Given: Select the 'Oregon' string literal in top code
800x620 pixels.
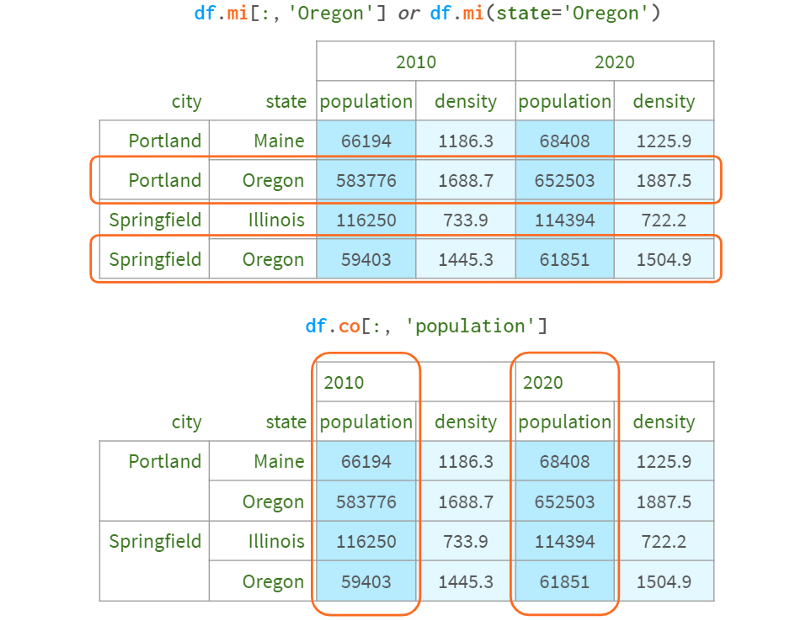Looking at the screenshot, I should pos(329,13).
